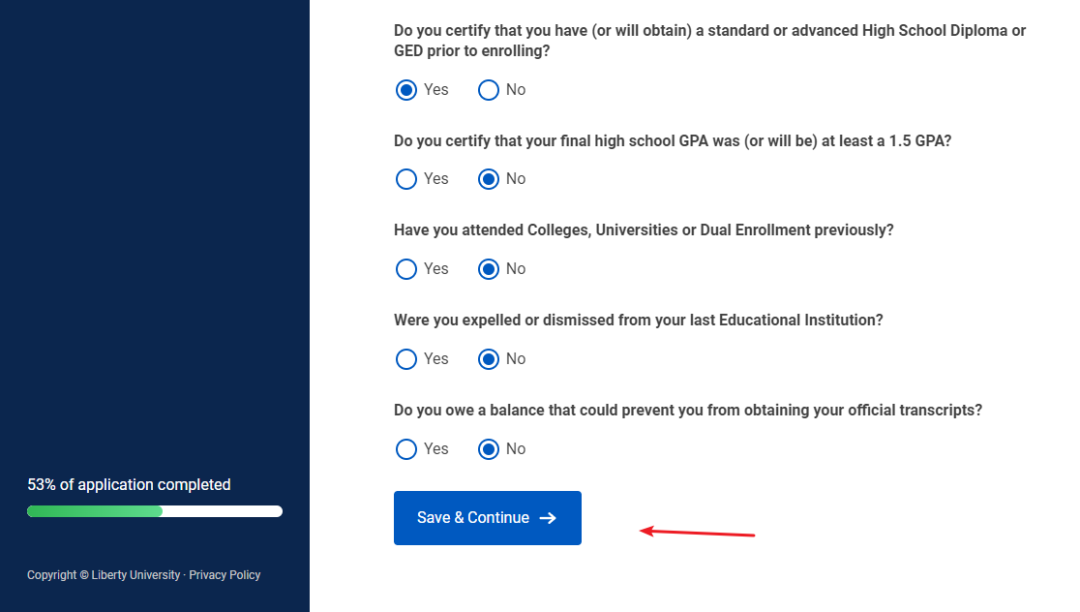Click the official transcripts balance question text
Image resolution: width=1080 pixels, height=612 pixels.
(x=688, y=410)
